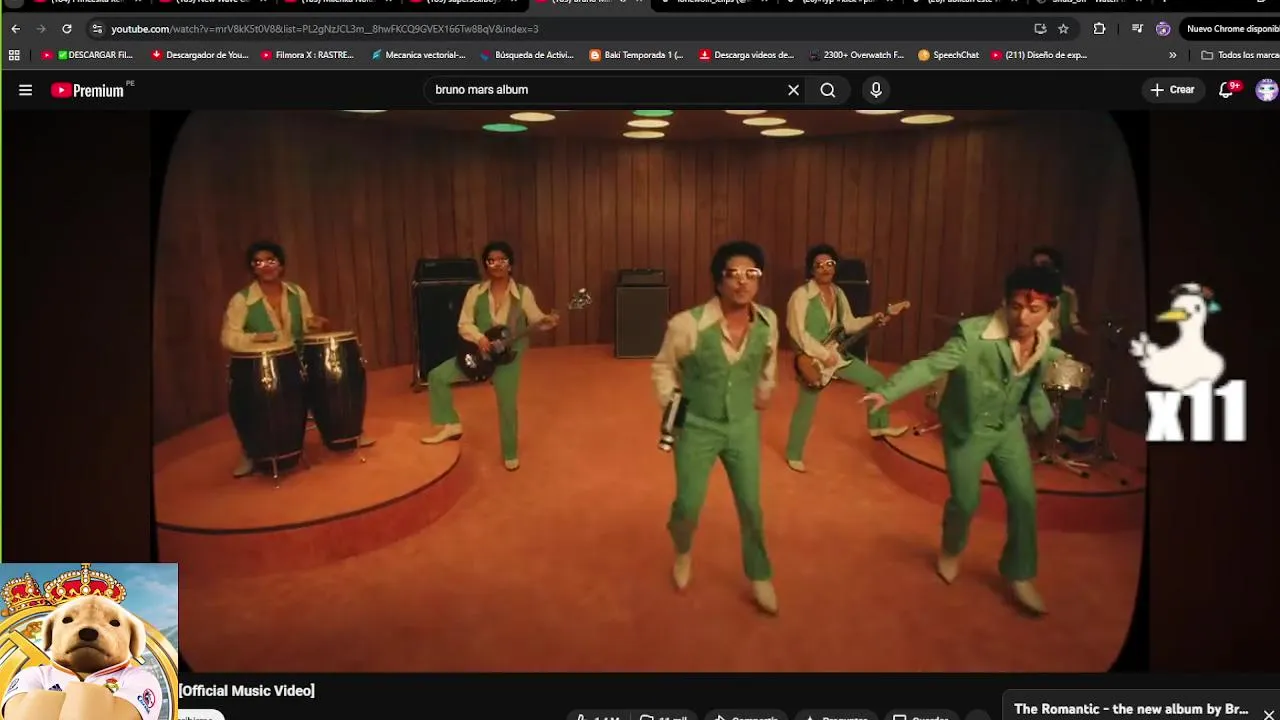Close The Romantic album notification
Image resolution: width=1280 pixels, height=720 pixels.
(1268, 713)
